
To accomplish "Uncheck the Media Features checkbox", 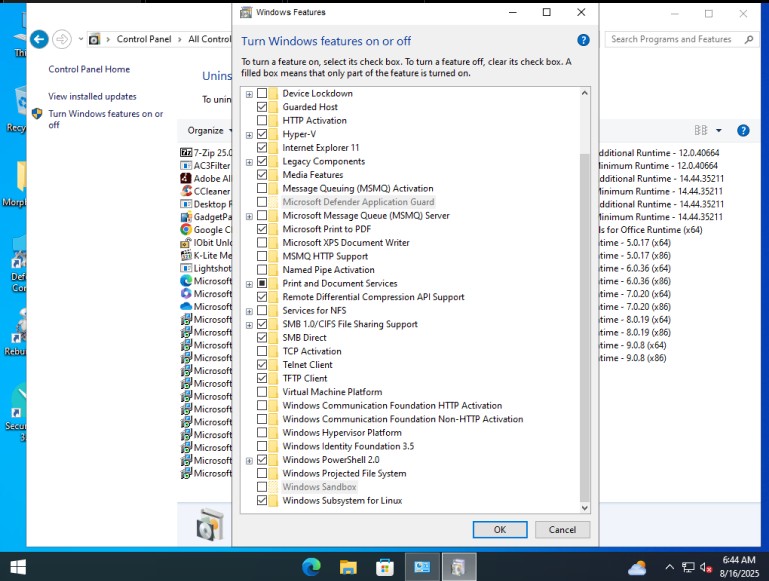I will pyautogui.click(x=262, y=175).
